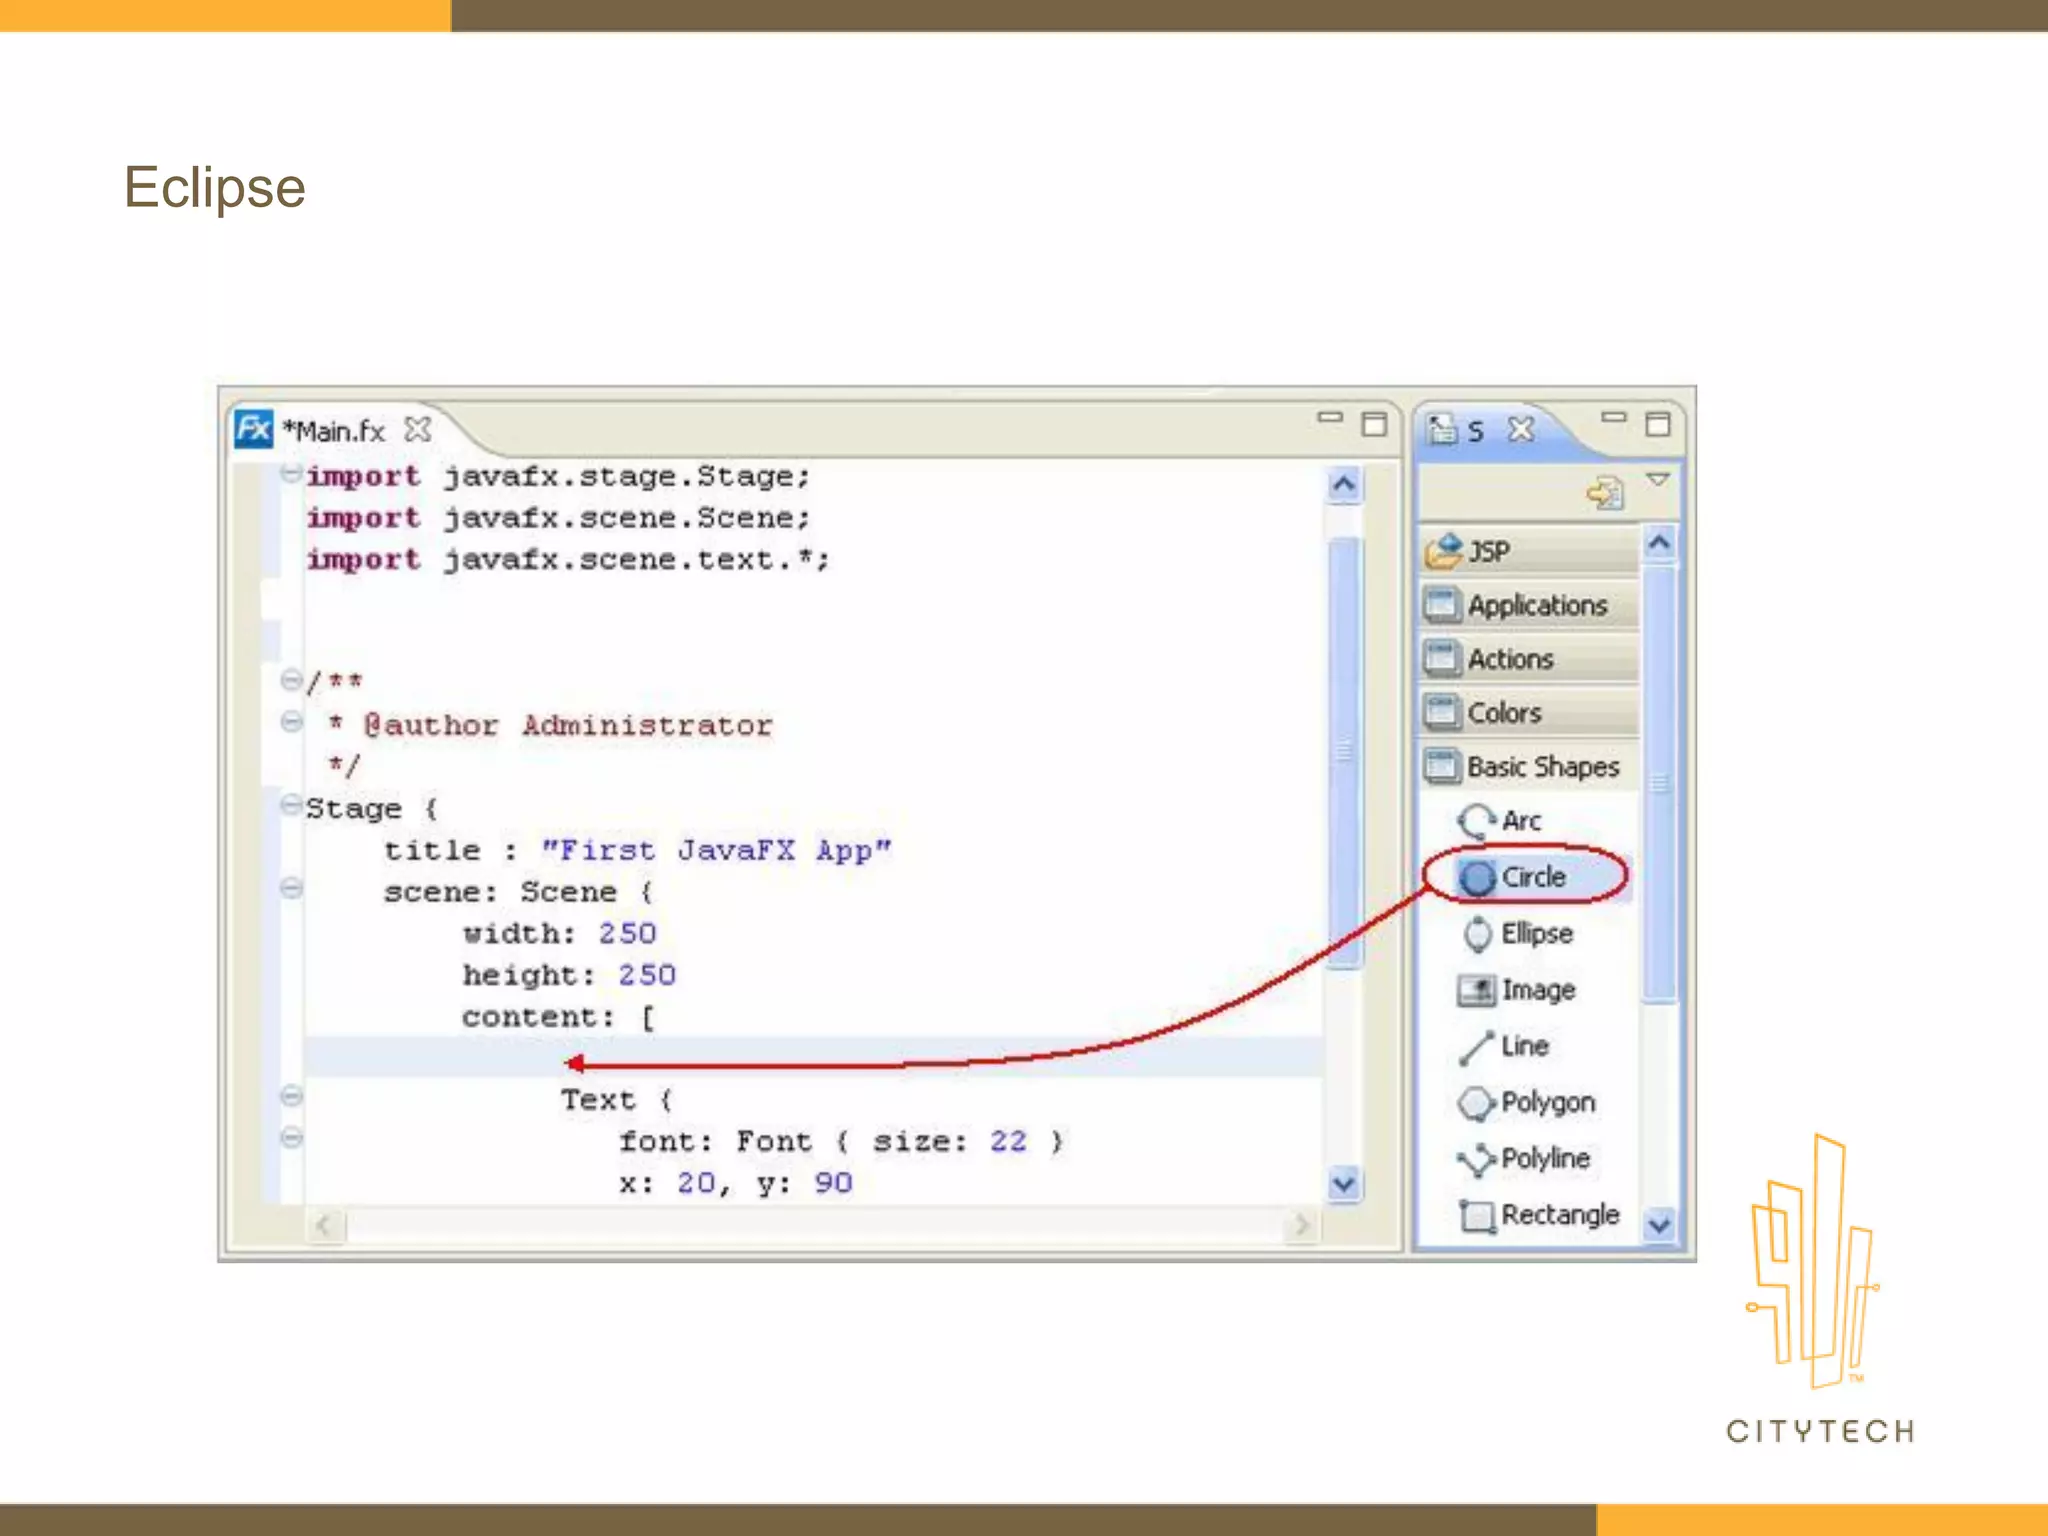Expand the Actions snippet category
This screenshot has height=1536, width=2048.
[x=1529, y=659]
